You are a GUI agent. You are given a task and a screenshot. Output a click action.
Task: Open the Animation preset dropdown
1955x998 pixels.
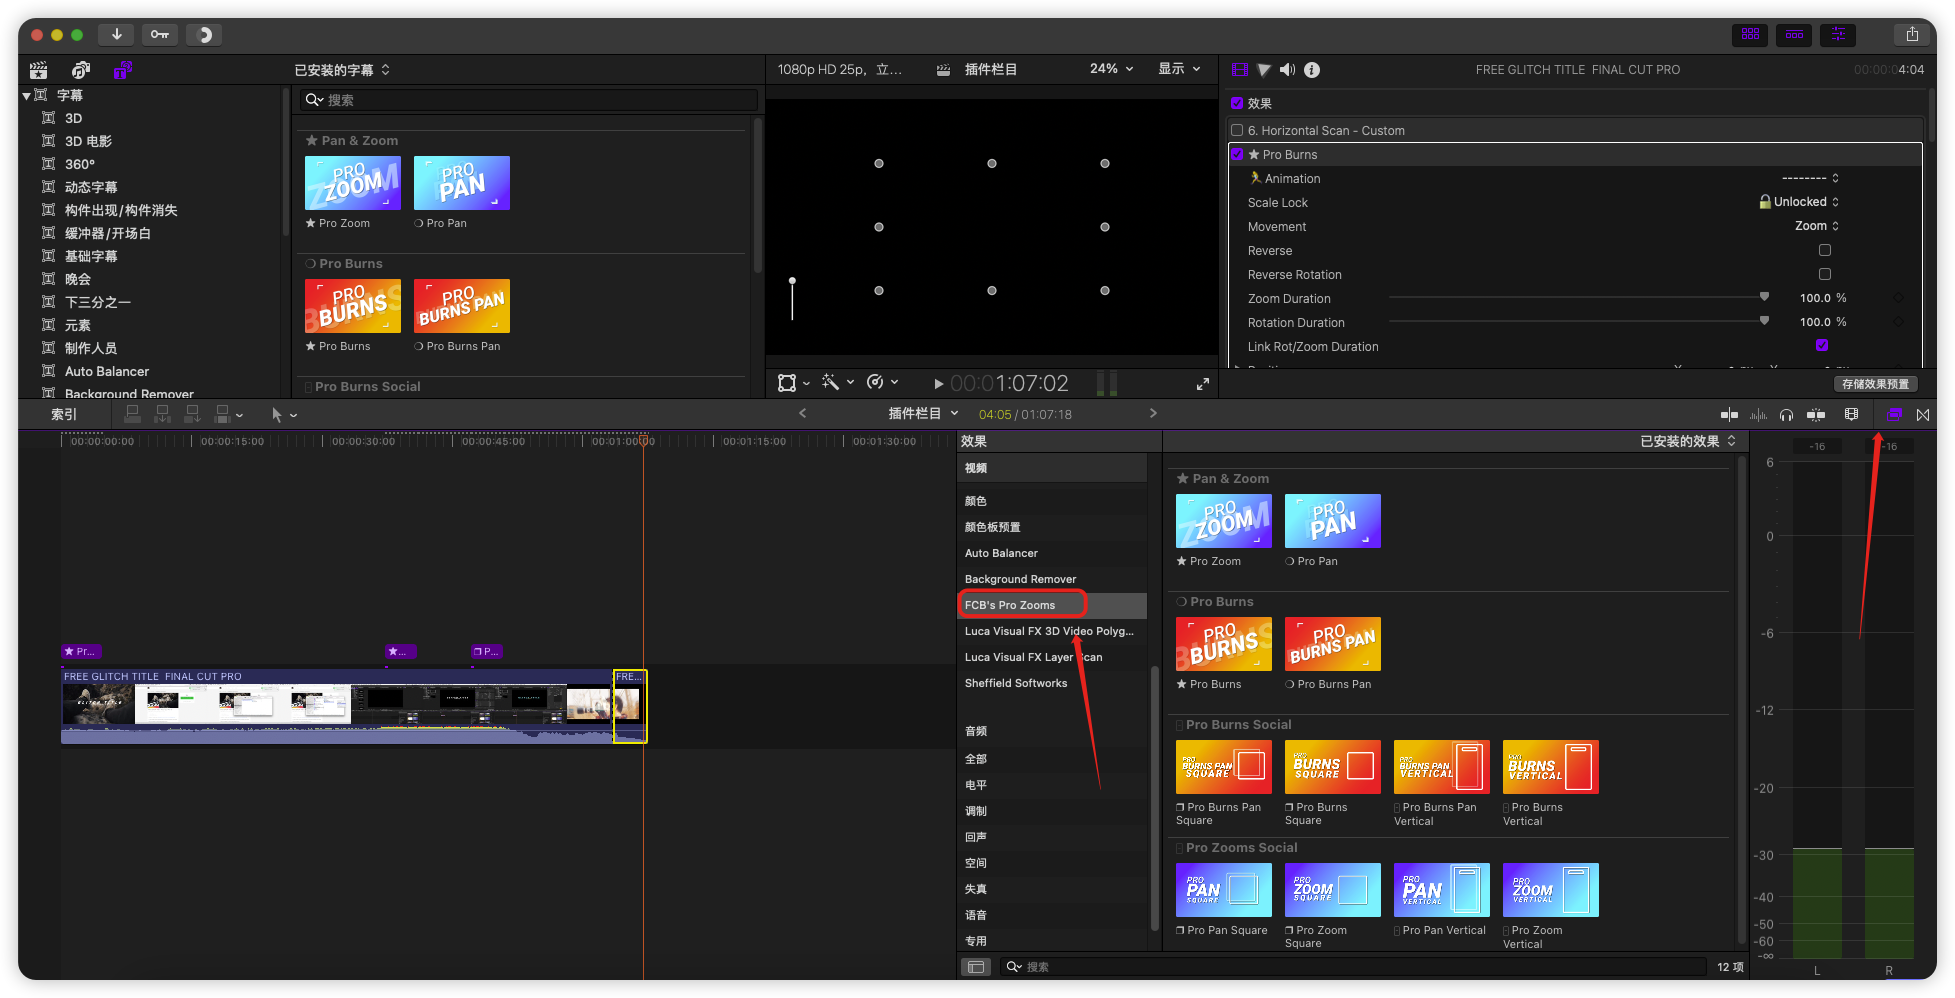click(1811, 179)
